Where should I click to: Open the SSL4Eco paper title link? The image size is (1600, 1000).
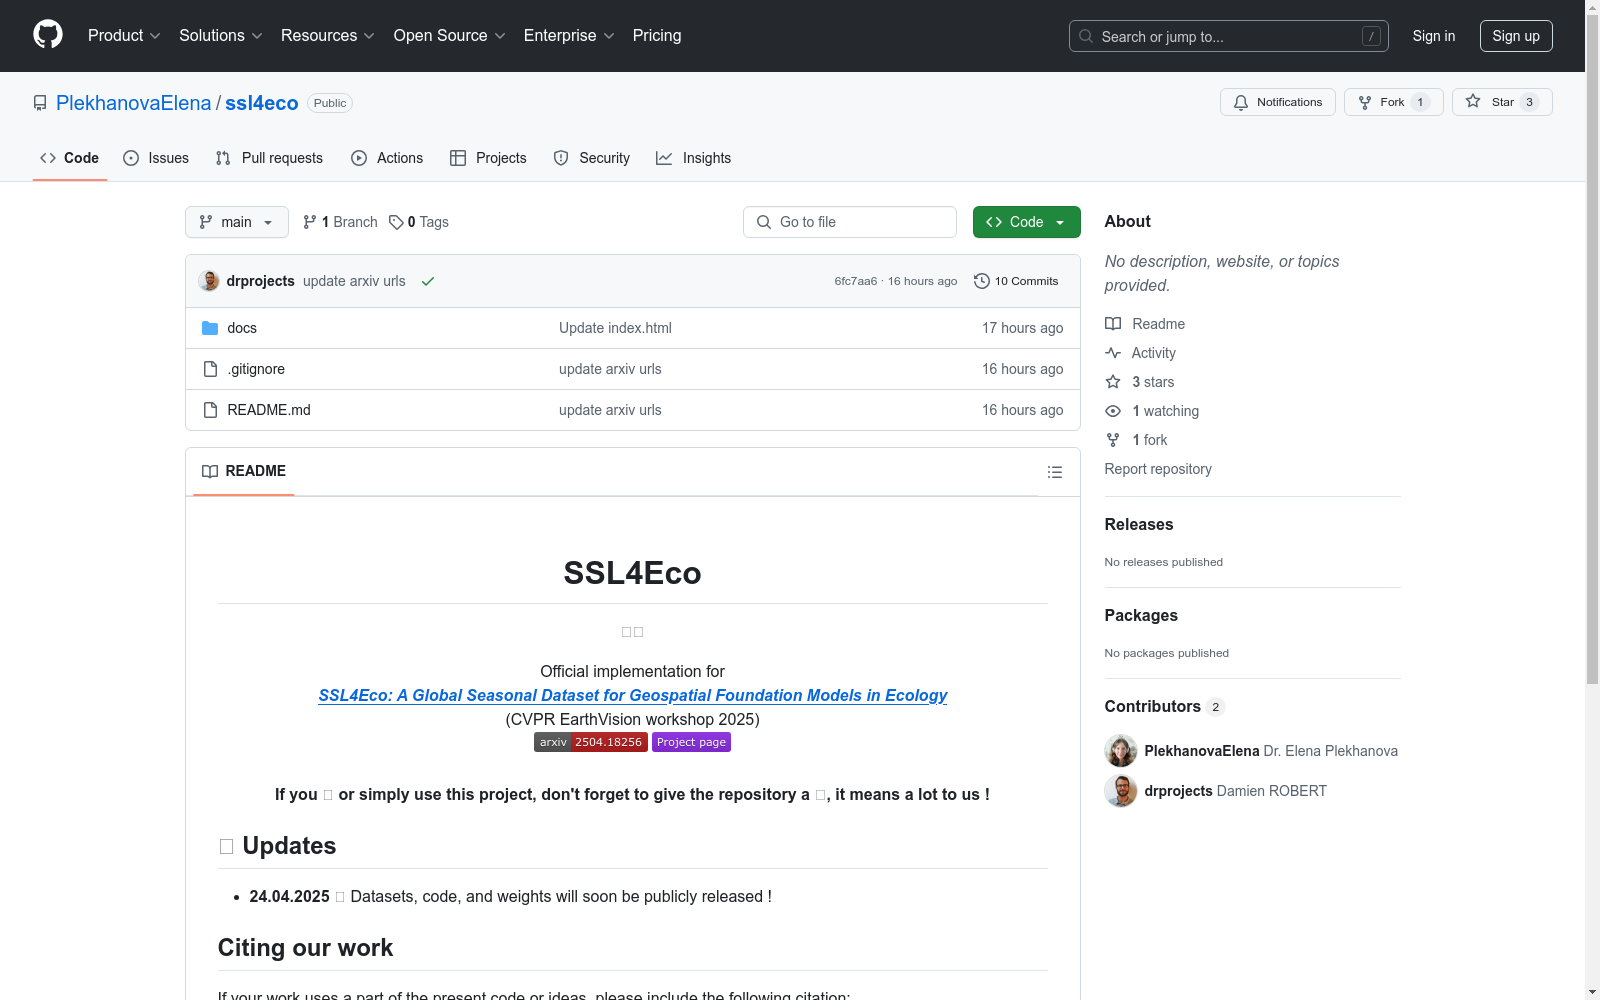[x=633, y=695]
